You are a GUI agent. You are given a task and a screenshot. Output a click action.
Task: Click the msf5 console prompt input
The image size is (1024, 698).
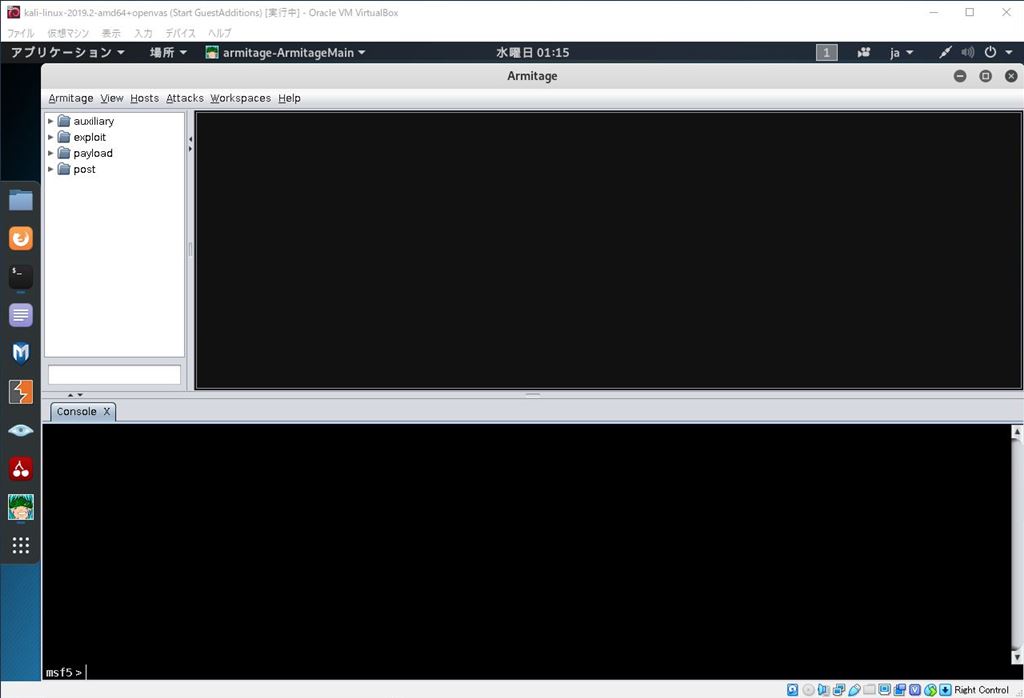pyautogui.click(x=527, y=672)
